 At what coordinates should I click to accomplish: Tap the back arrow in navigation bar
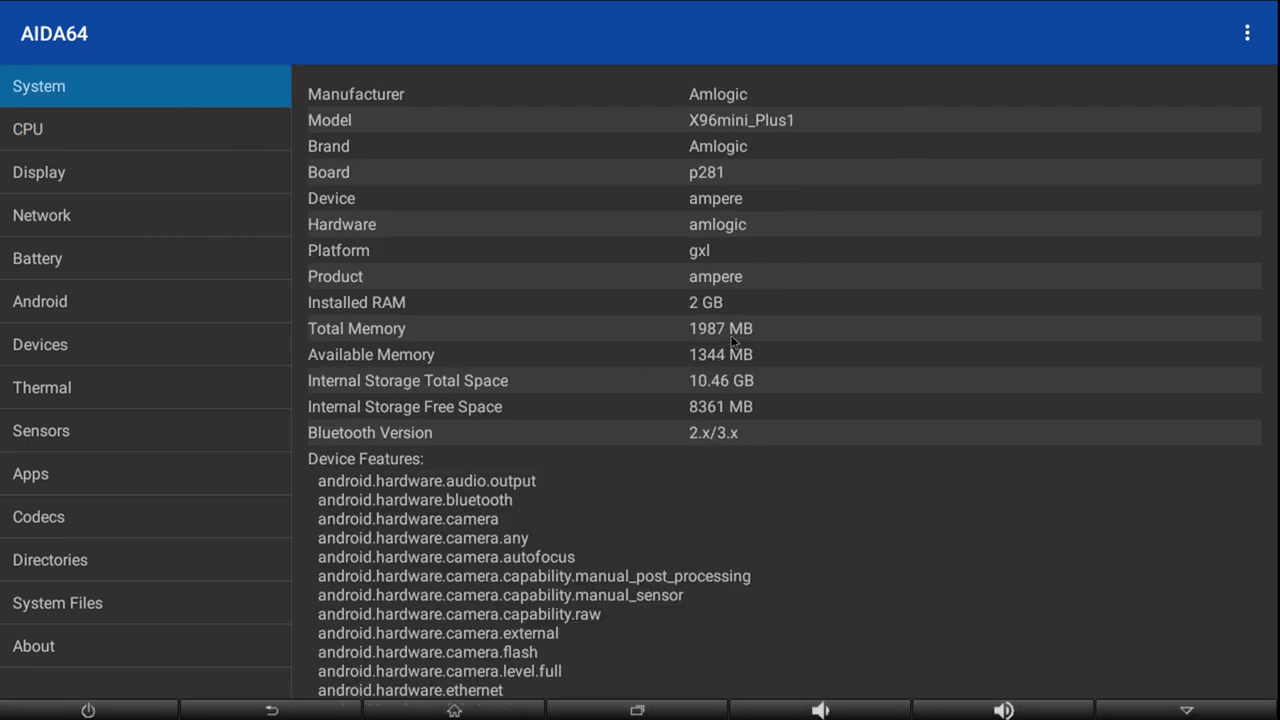[271, 710]
